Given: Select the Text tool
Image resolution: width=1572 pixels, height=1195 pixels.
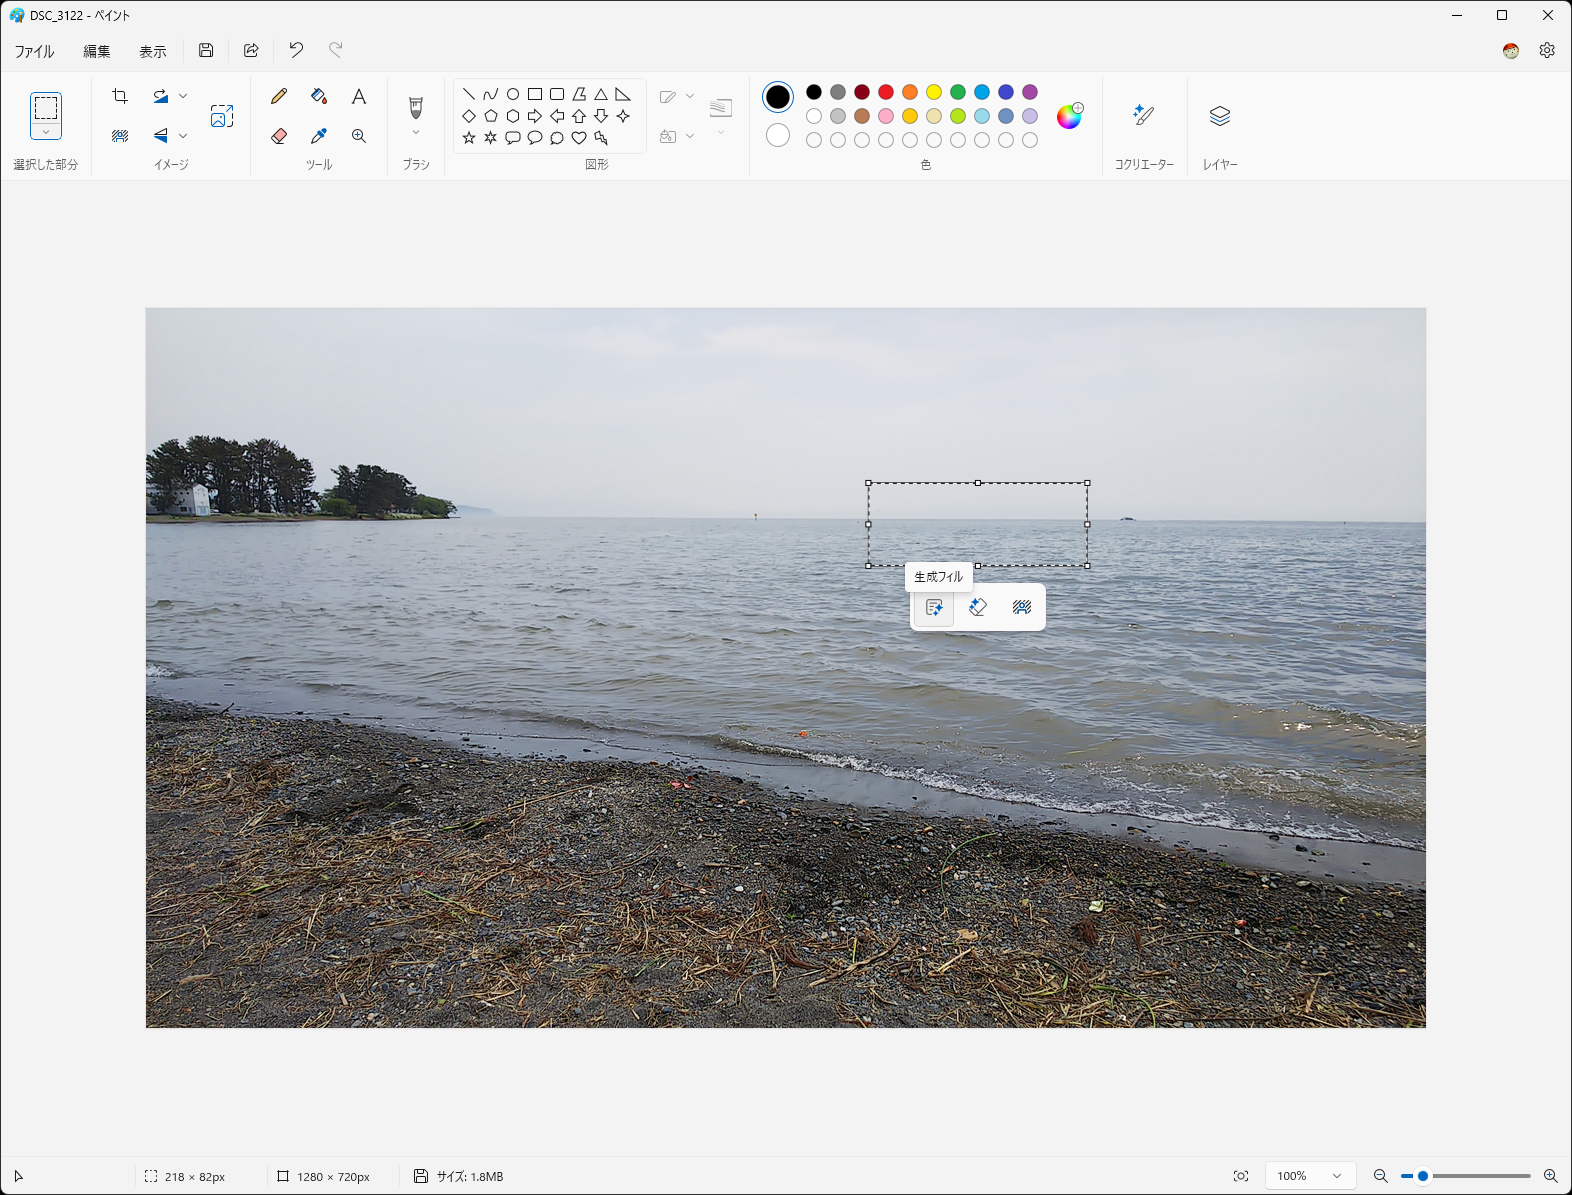Looking at the screenshot, I should pyautogui.click(x=359, y=96).
